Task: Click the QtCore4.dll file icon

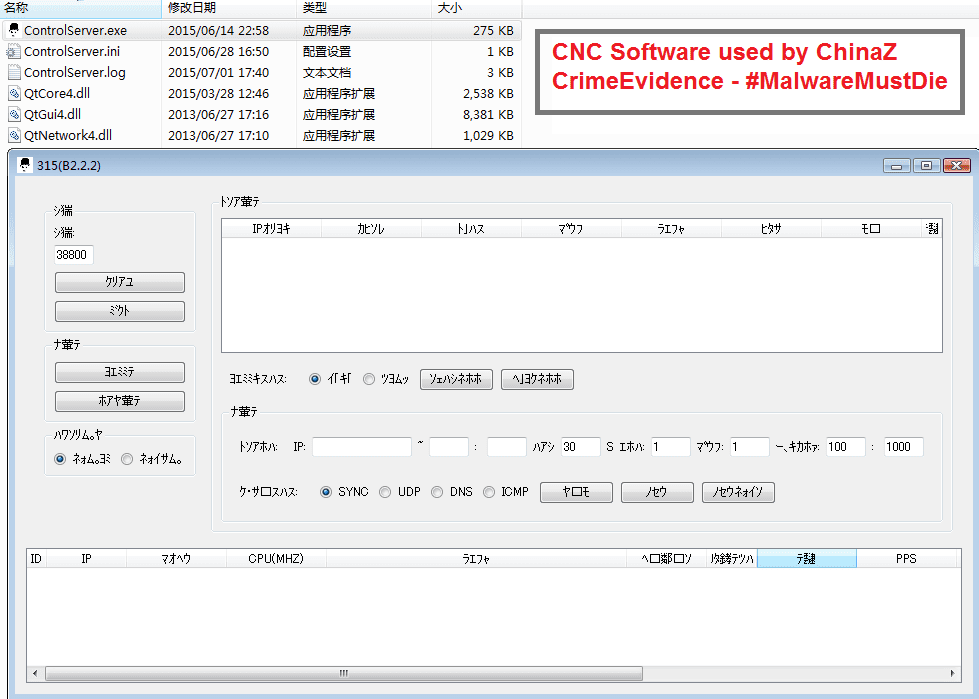Action: [x=13, y=93]
